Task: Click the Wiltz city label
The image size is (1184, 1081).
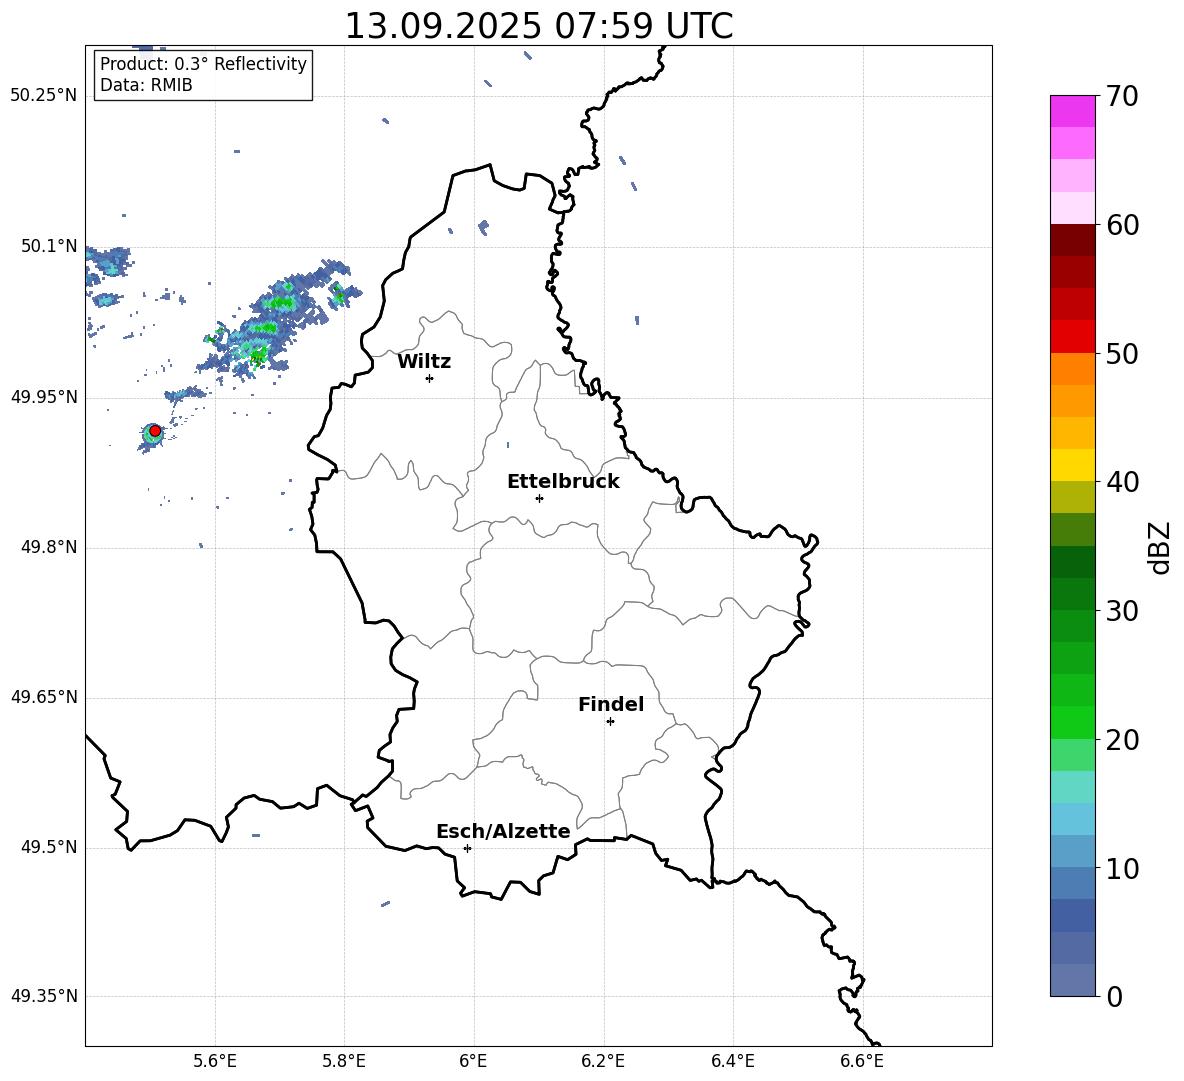Action: pos(424,362)
